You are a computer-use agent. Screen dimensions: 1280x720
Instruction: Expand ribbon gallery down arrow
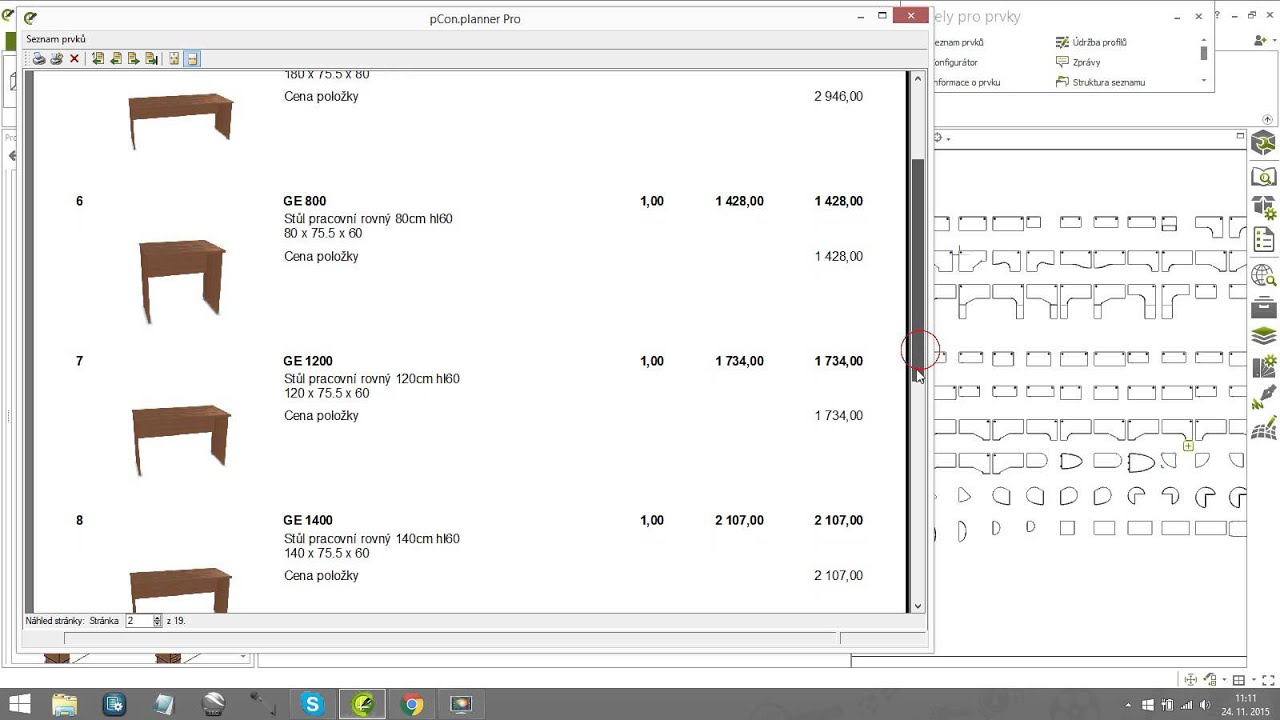pyautogui.click(x=1204, y=81)
